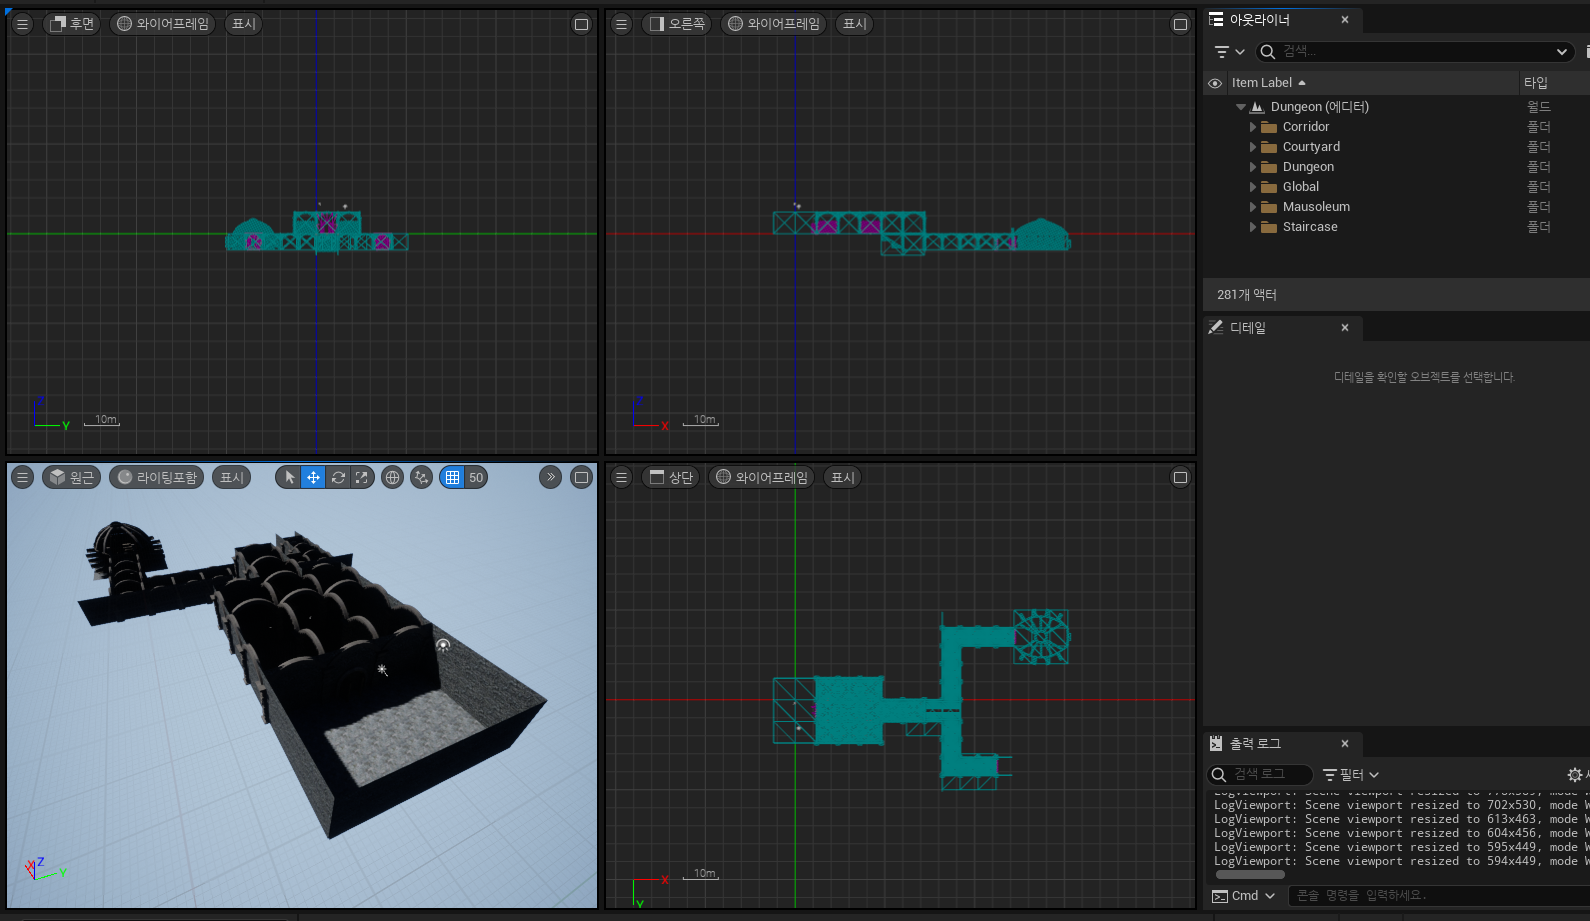Open Lit (라이팅포함) view mode dropdown

pos(157,478)
